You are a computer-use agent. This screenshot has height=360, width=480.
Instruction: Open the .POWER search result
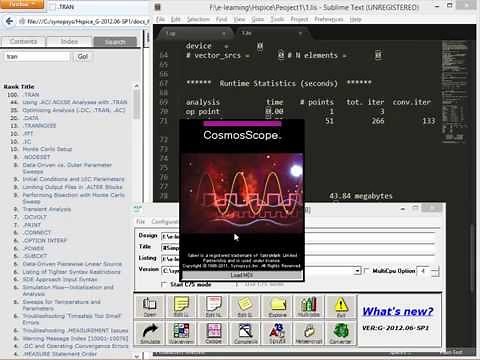click(x=33, y=248)
